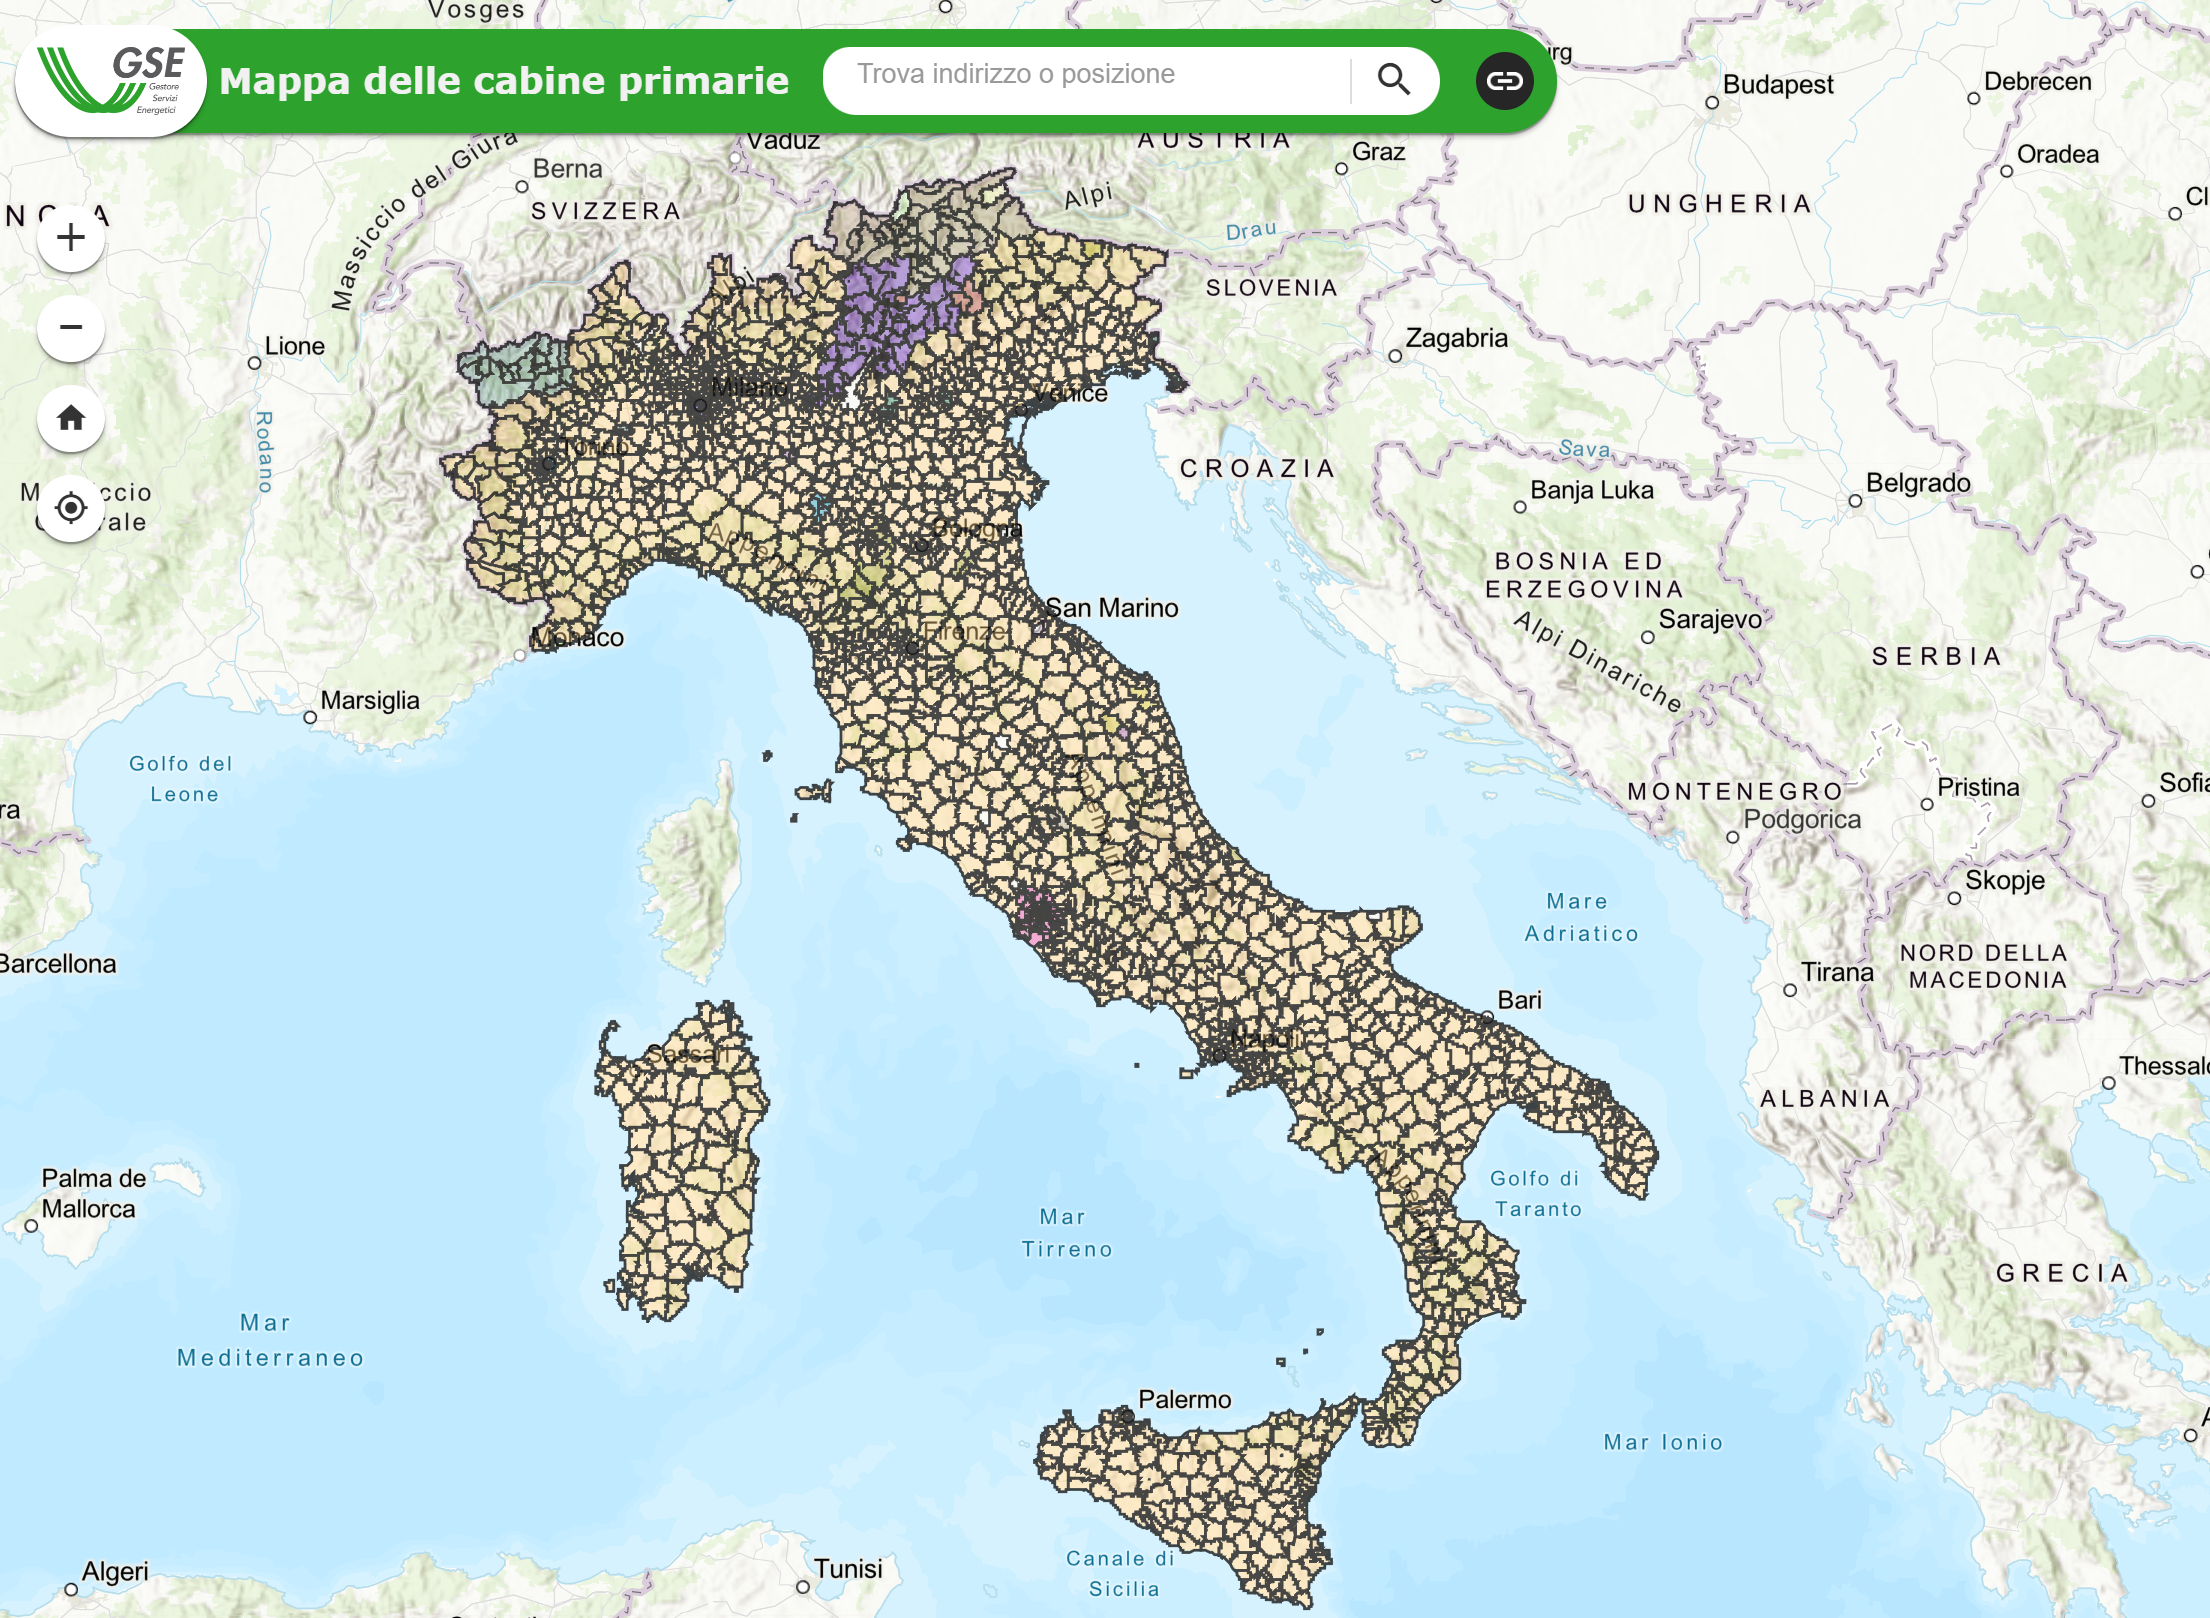Select the city label Palermo on the map
Image resolution: width=2210 pixels, height=1618 pixels.
(1185, 1398)
